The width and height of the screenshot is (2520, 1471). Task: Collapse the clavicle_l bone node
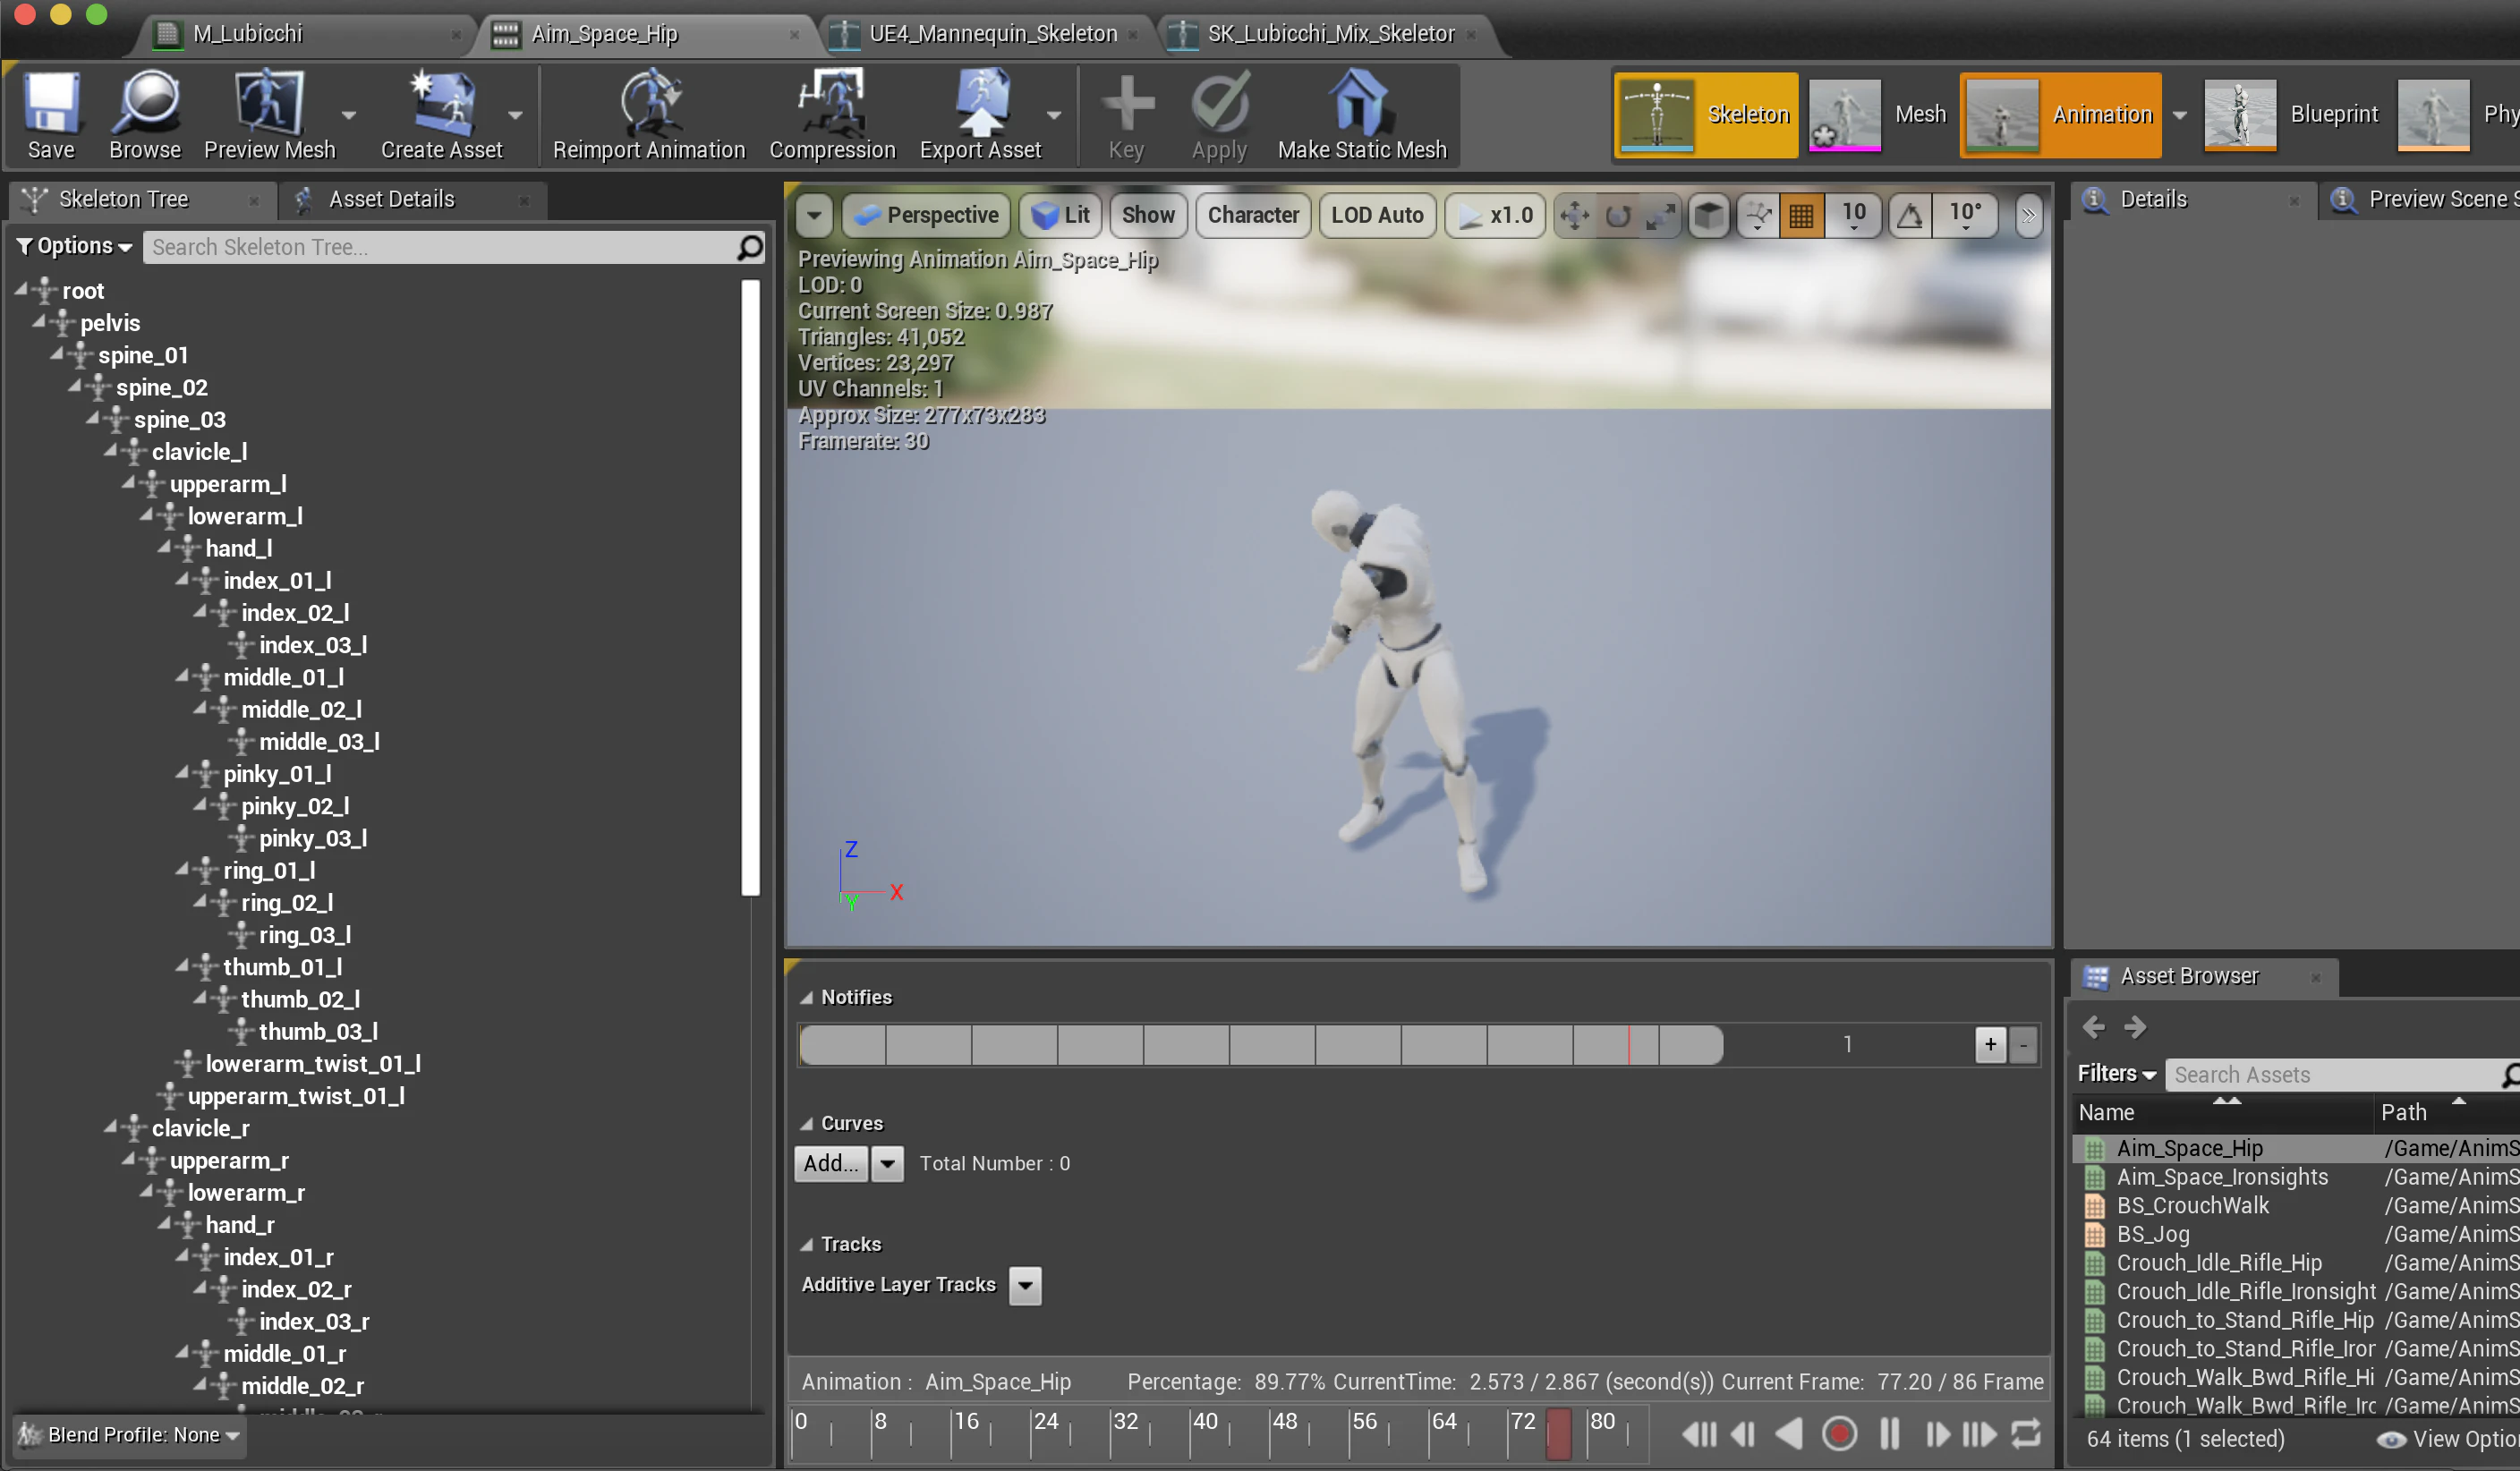pyautogui.click(x=110, y=451)
